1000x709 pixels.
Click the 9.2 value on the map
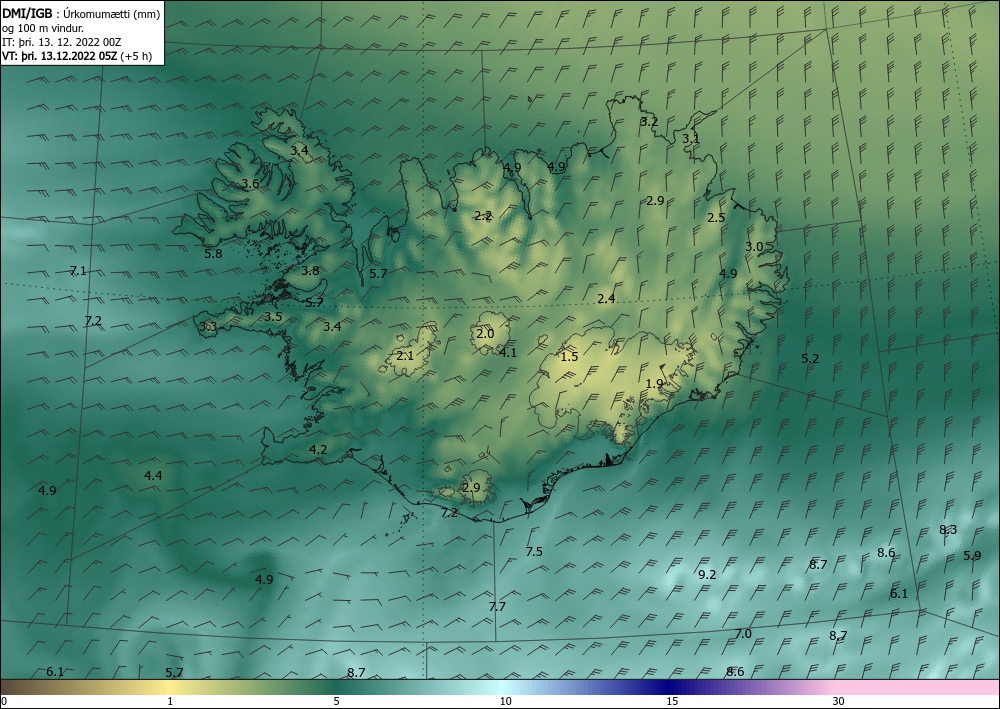point(707,574)
